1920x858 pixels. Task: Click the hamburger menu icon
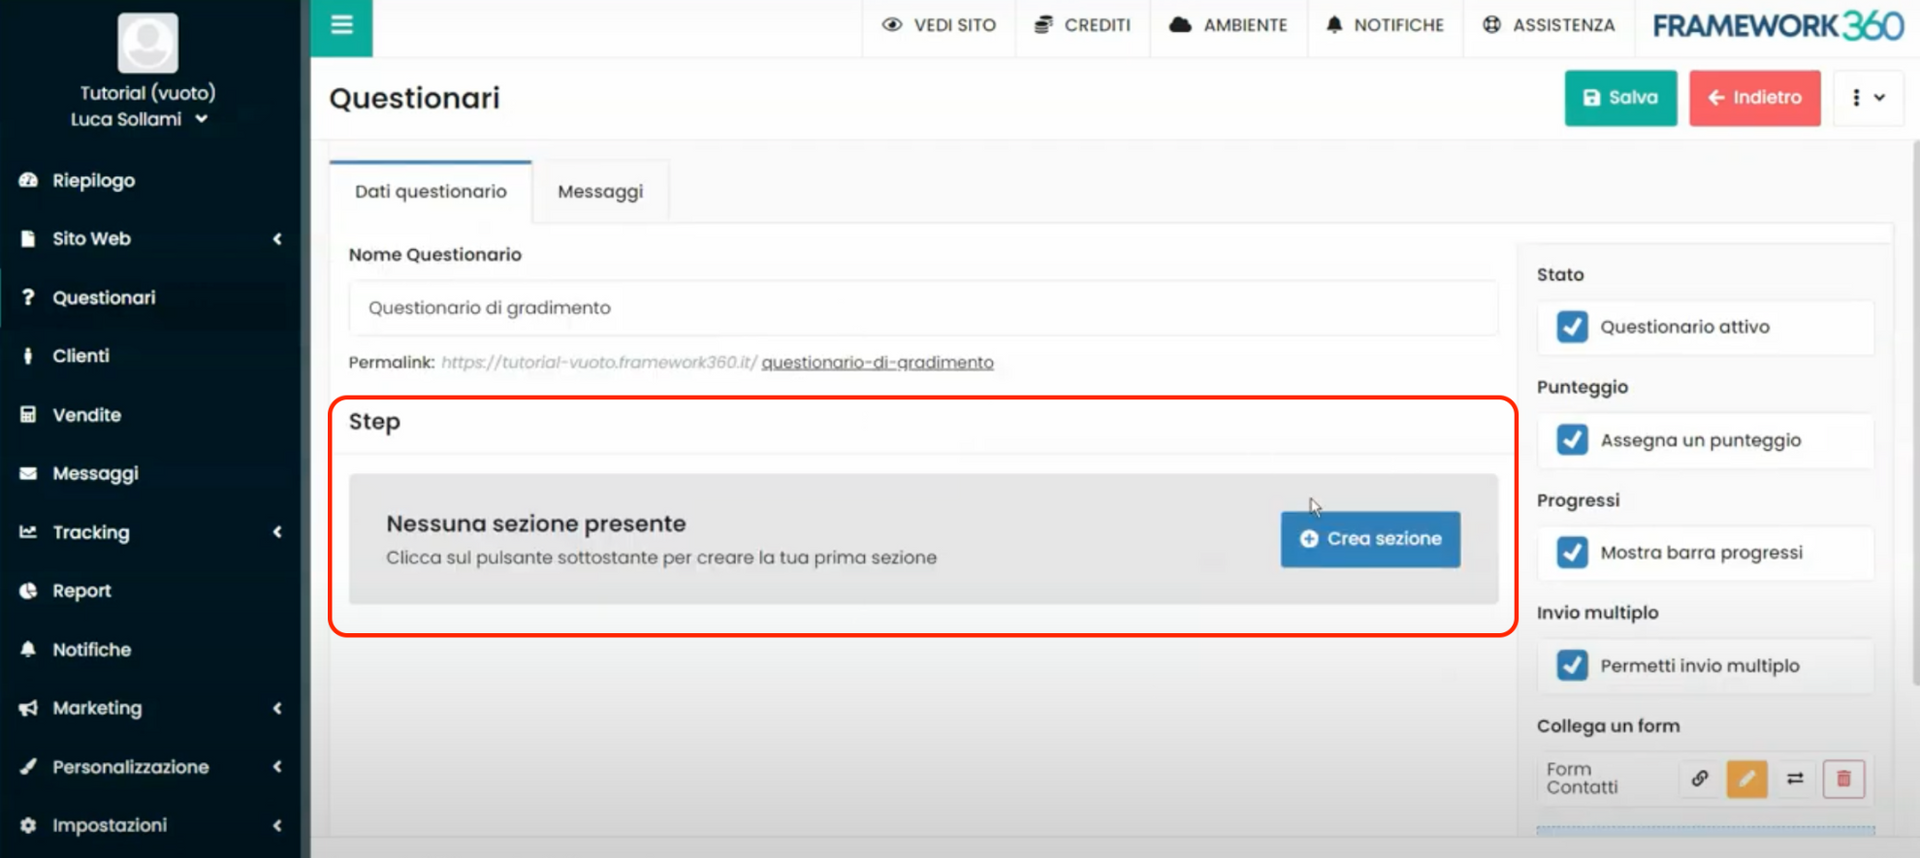pyautogui.click(x=341, y=26)
